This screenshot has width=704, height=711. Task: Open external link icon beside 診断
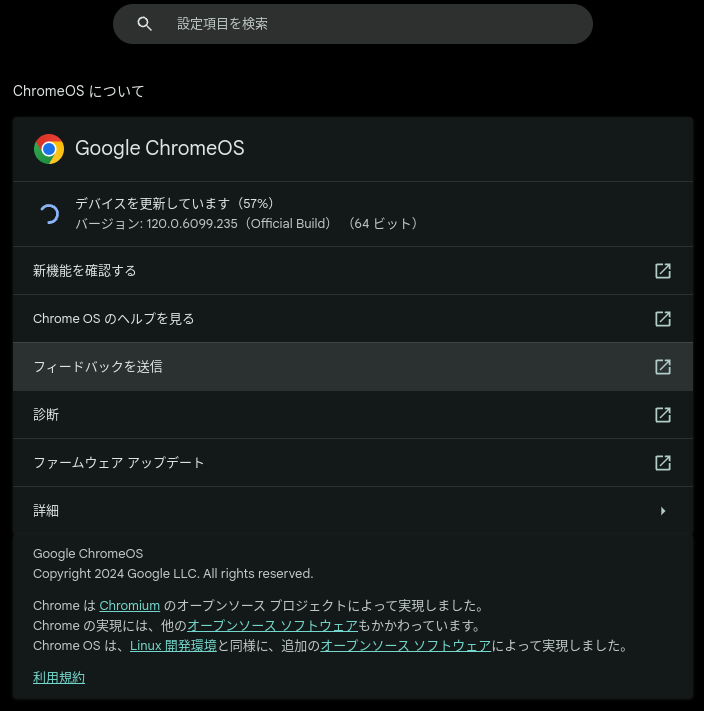pos(663,415)
